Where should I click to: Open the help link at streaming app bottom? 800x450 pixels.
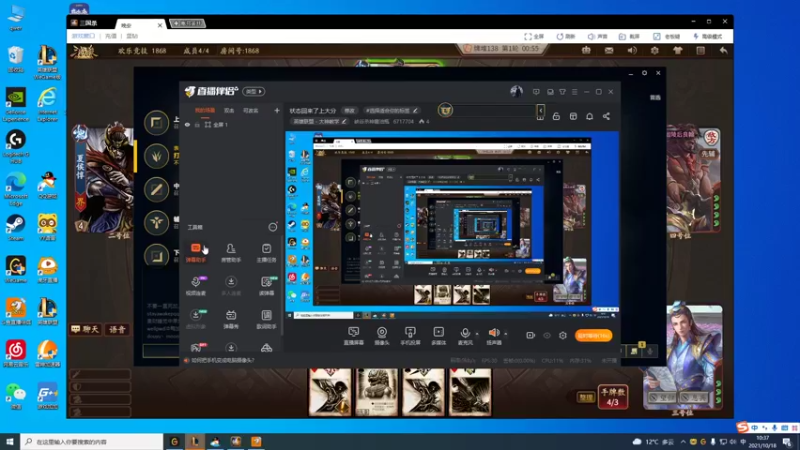pyautogui.click(x=222, y=360)
